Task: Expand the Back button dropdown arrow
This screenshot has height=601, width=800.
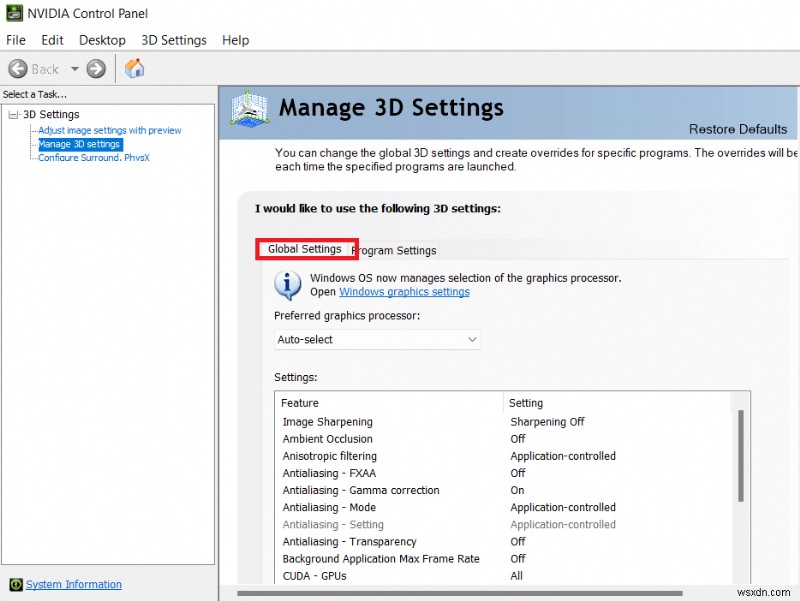Action: pos(74,68)
